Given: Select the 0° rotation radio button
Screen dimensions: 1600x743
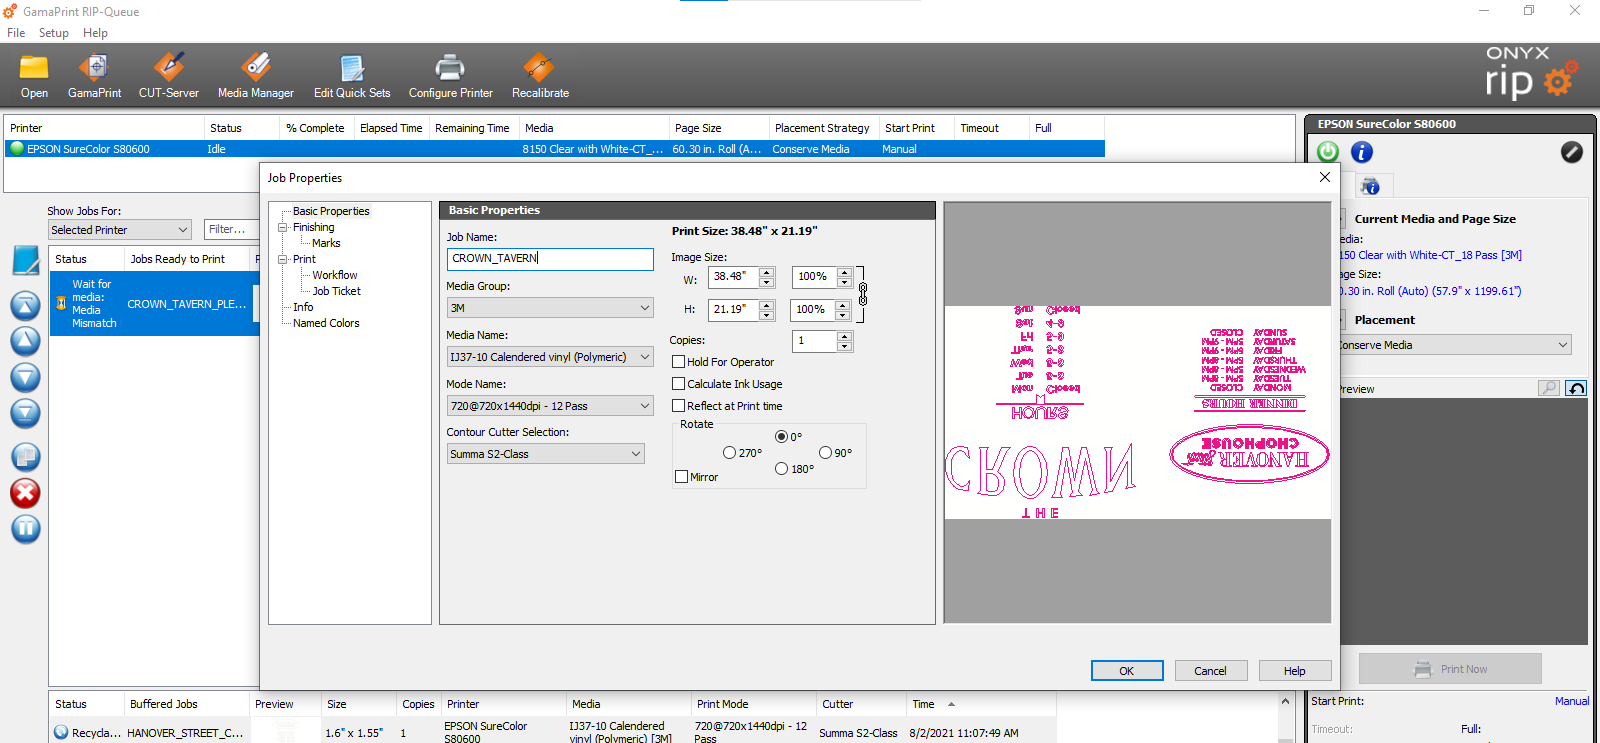Looking at the screenshot, I should tap(781, 437).
